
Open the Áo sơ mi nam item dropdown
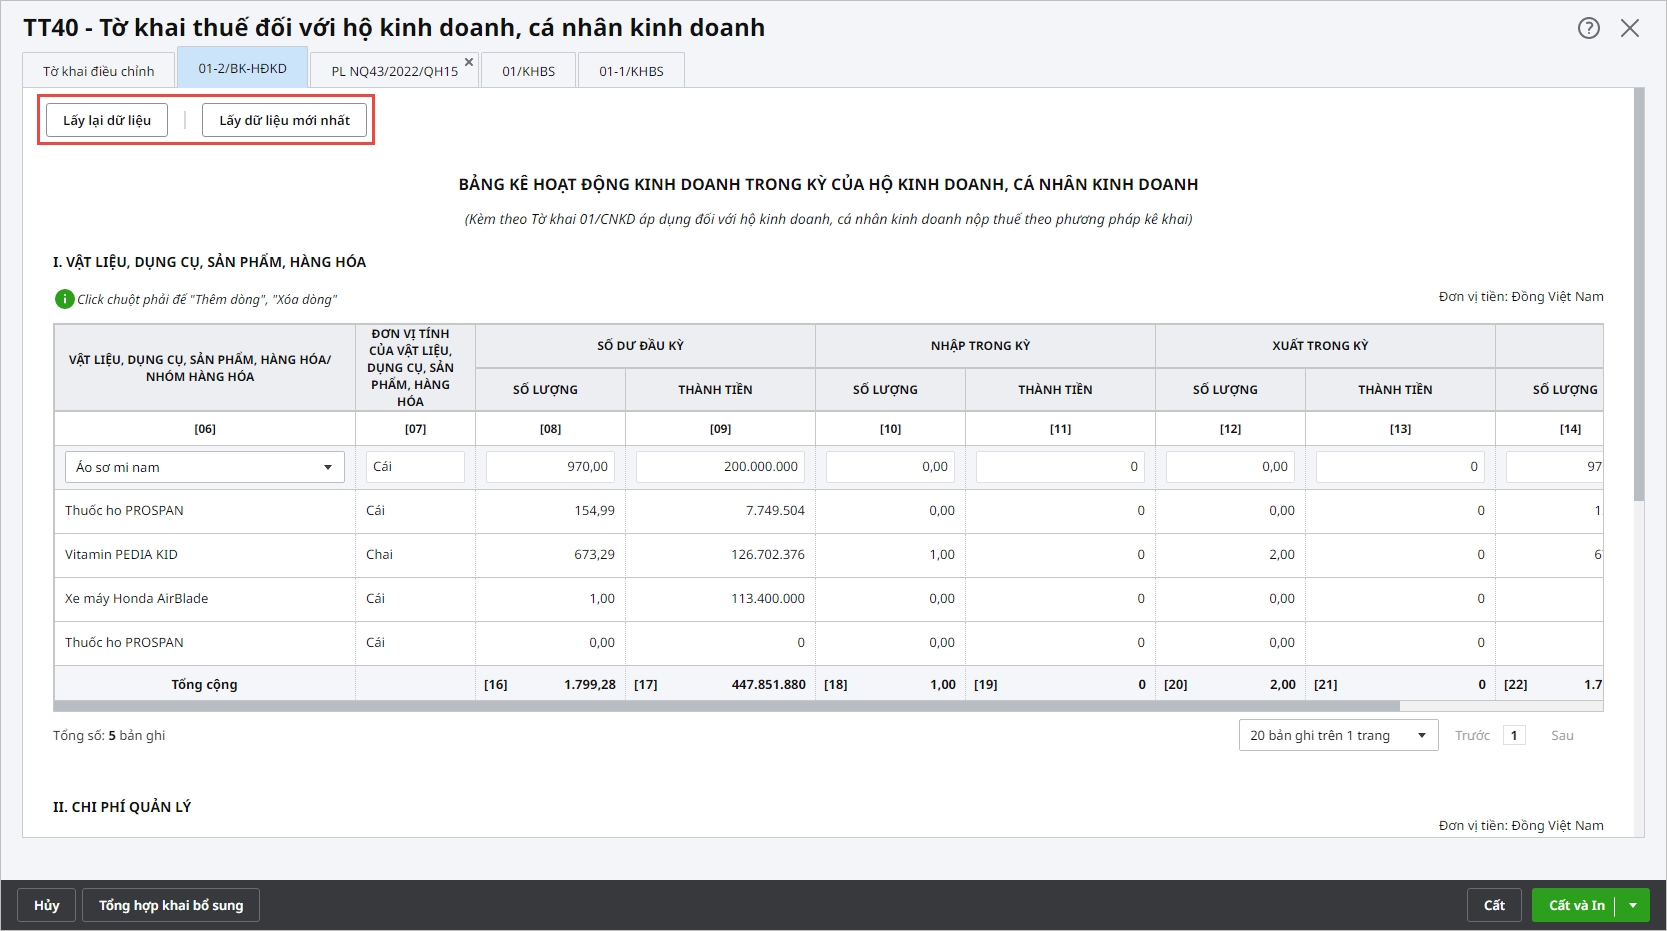(x=327, y=467)
